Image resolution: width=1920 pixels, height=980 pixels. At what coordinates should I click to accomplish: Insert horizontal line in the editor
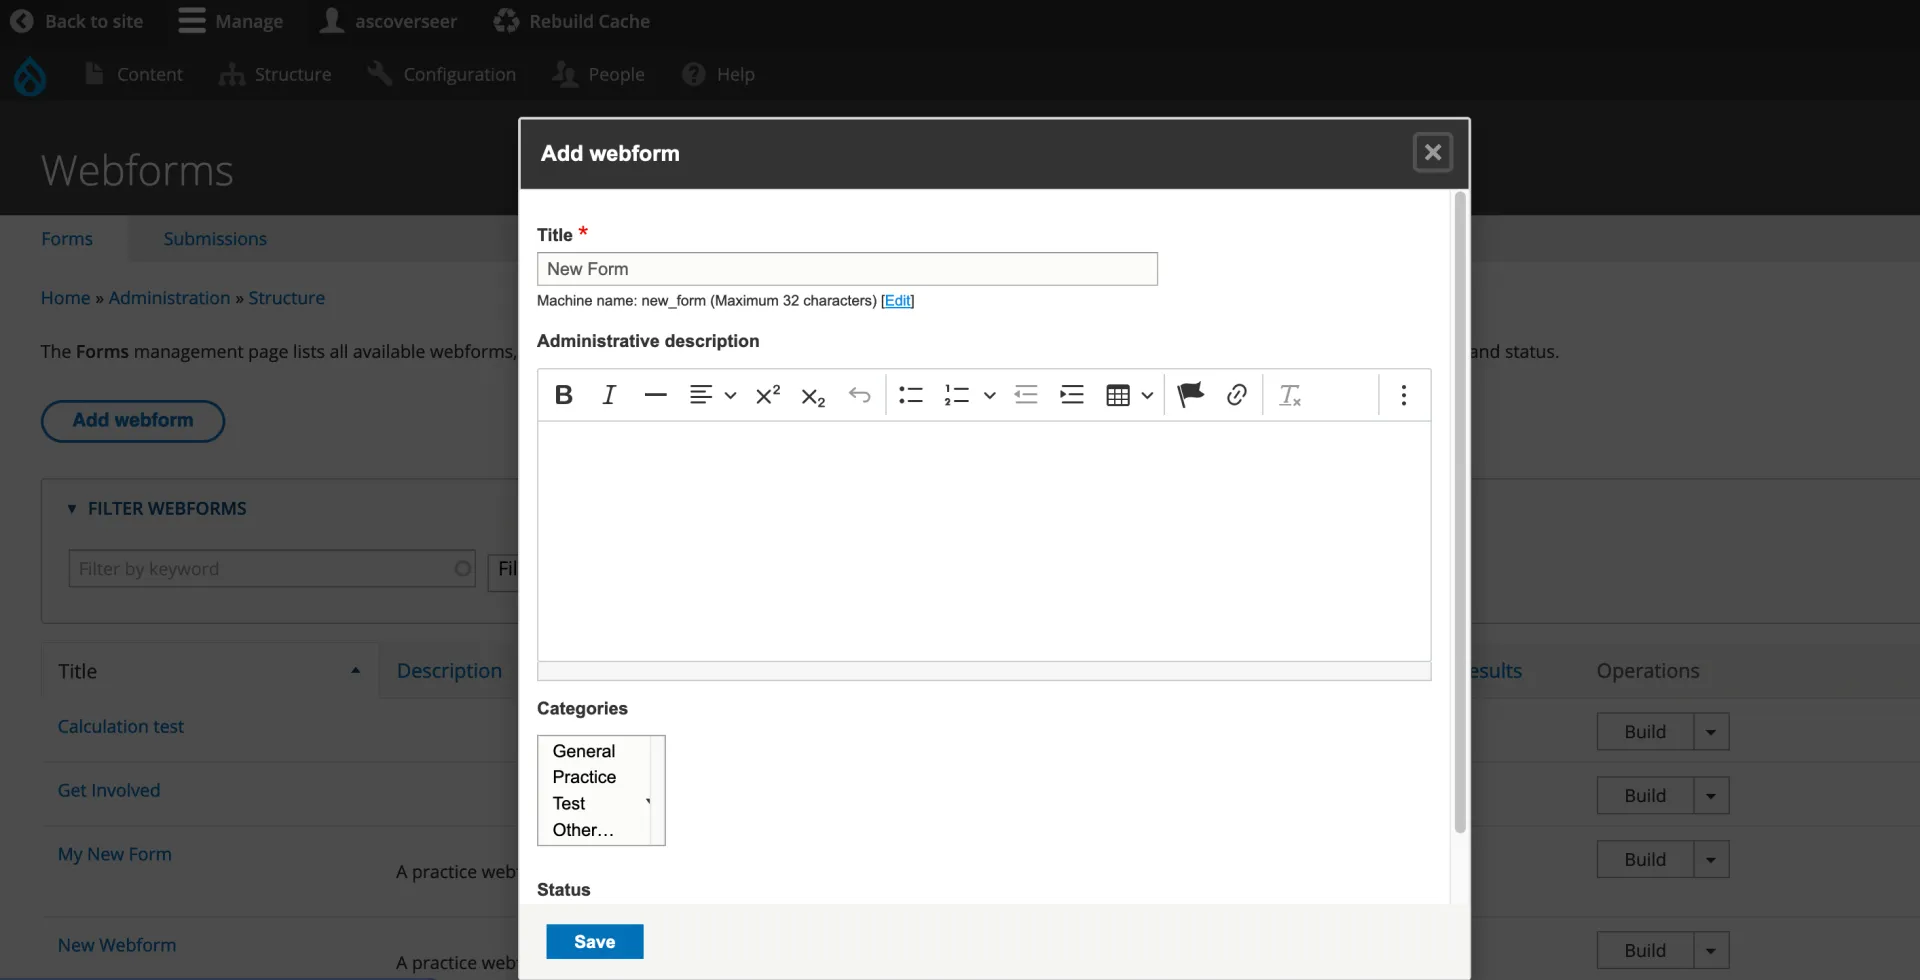[x=655, y=395]
